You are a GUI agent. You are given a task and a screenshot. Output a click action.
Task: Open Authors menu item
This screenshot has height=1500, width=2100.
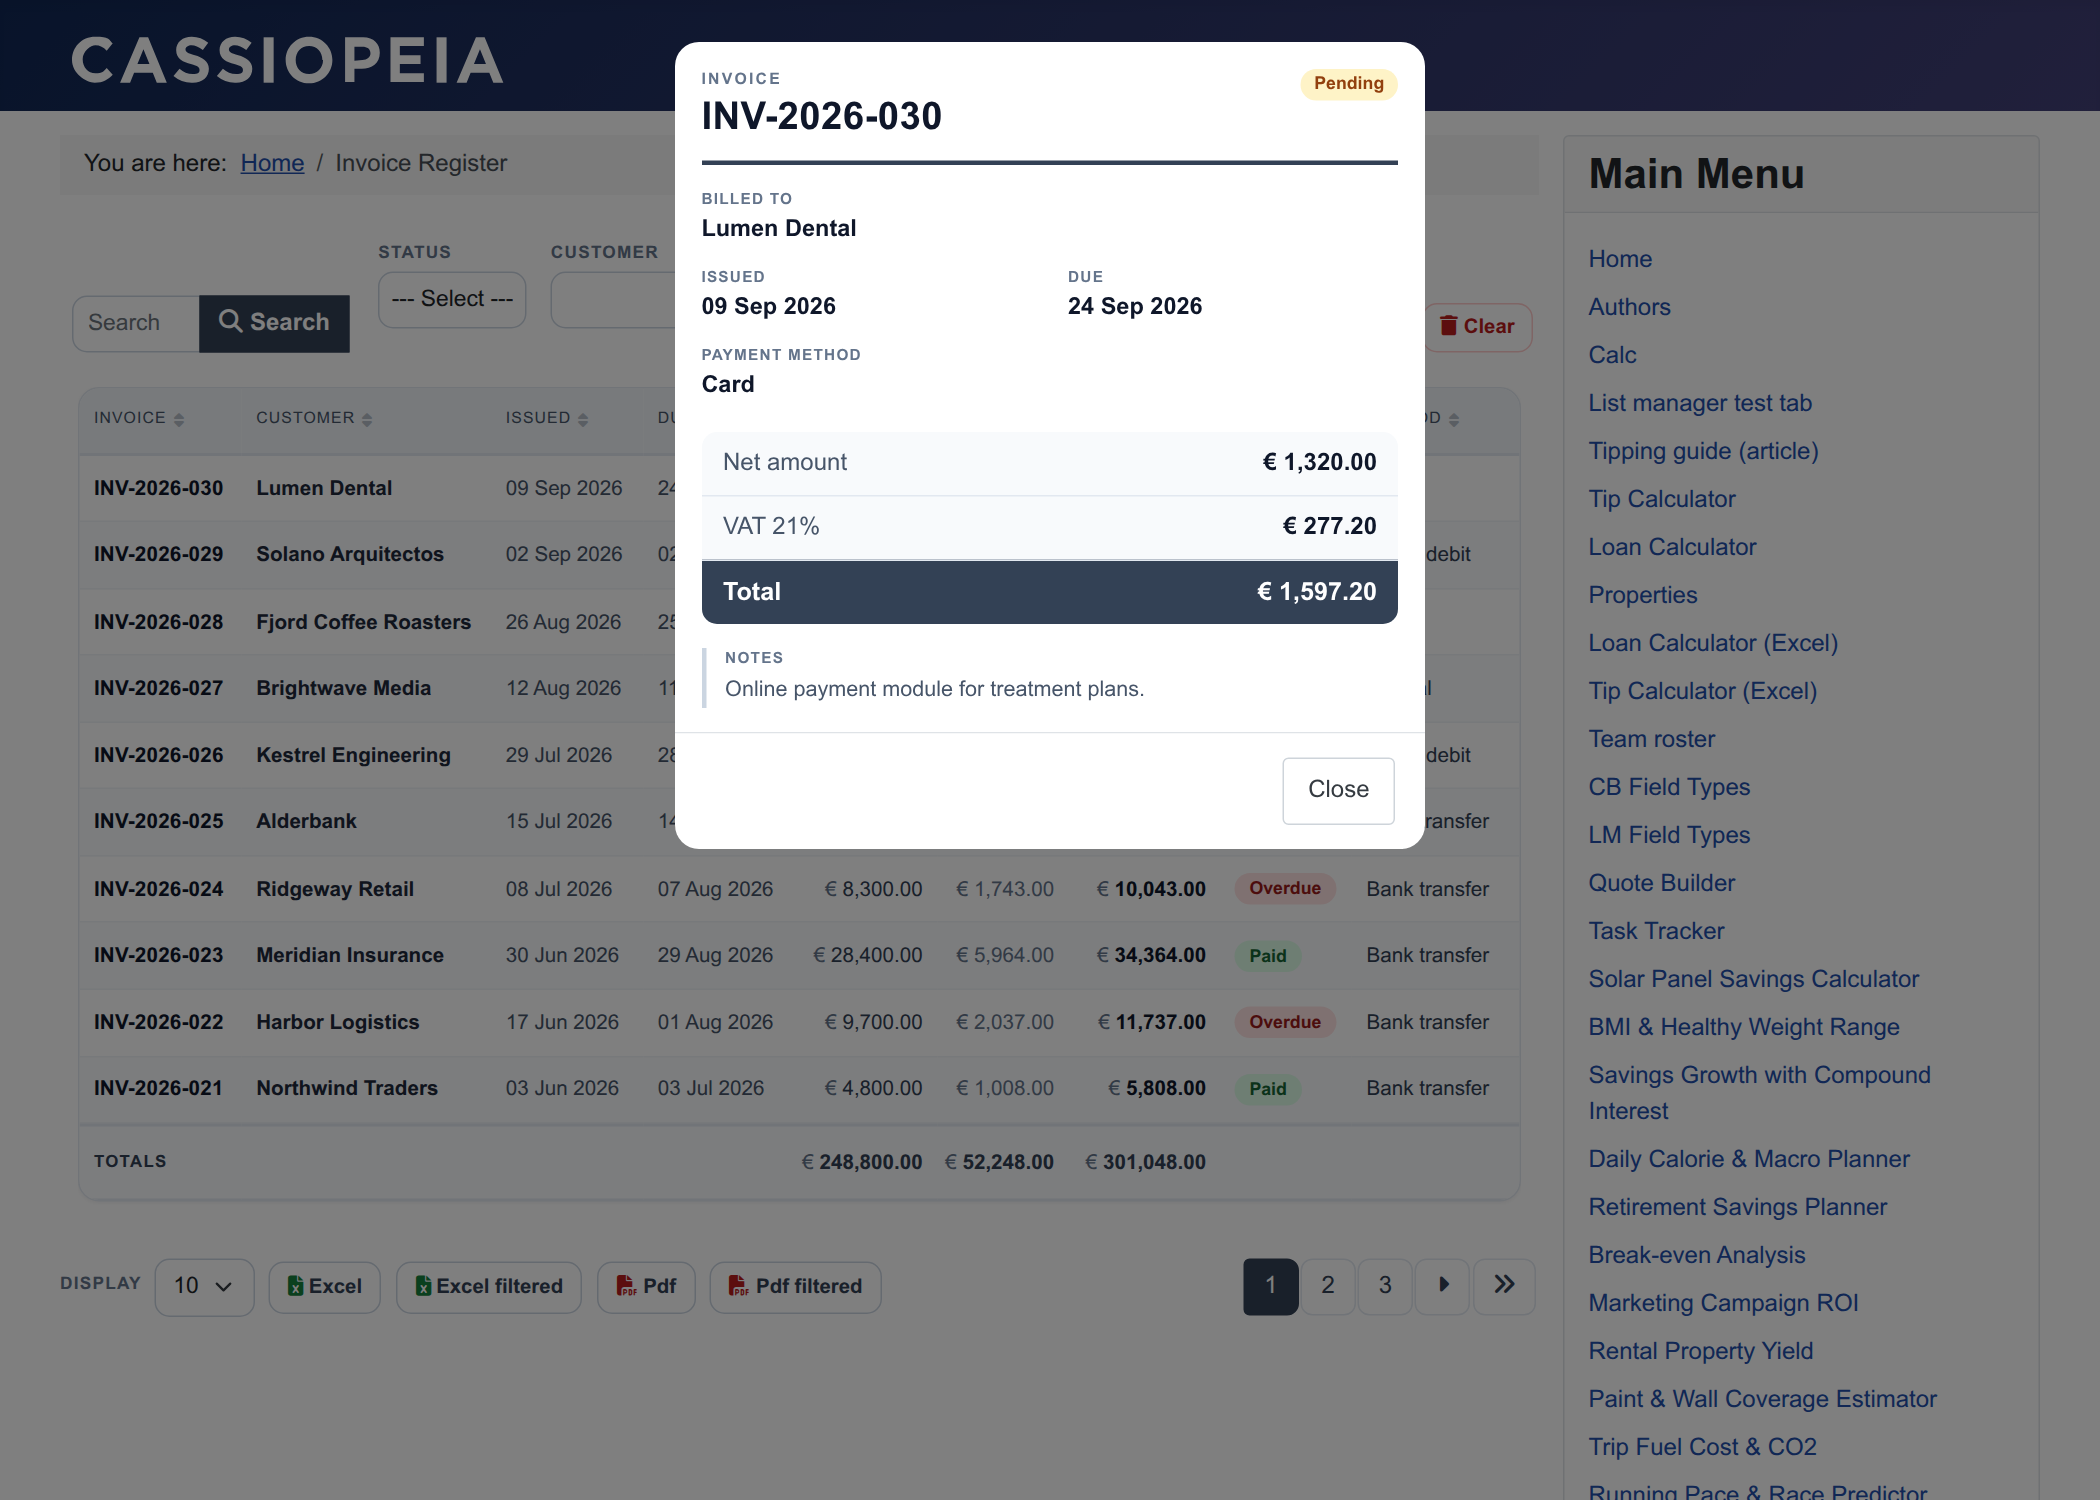click(x=1629, y=307)
